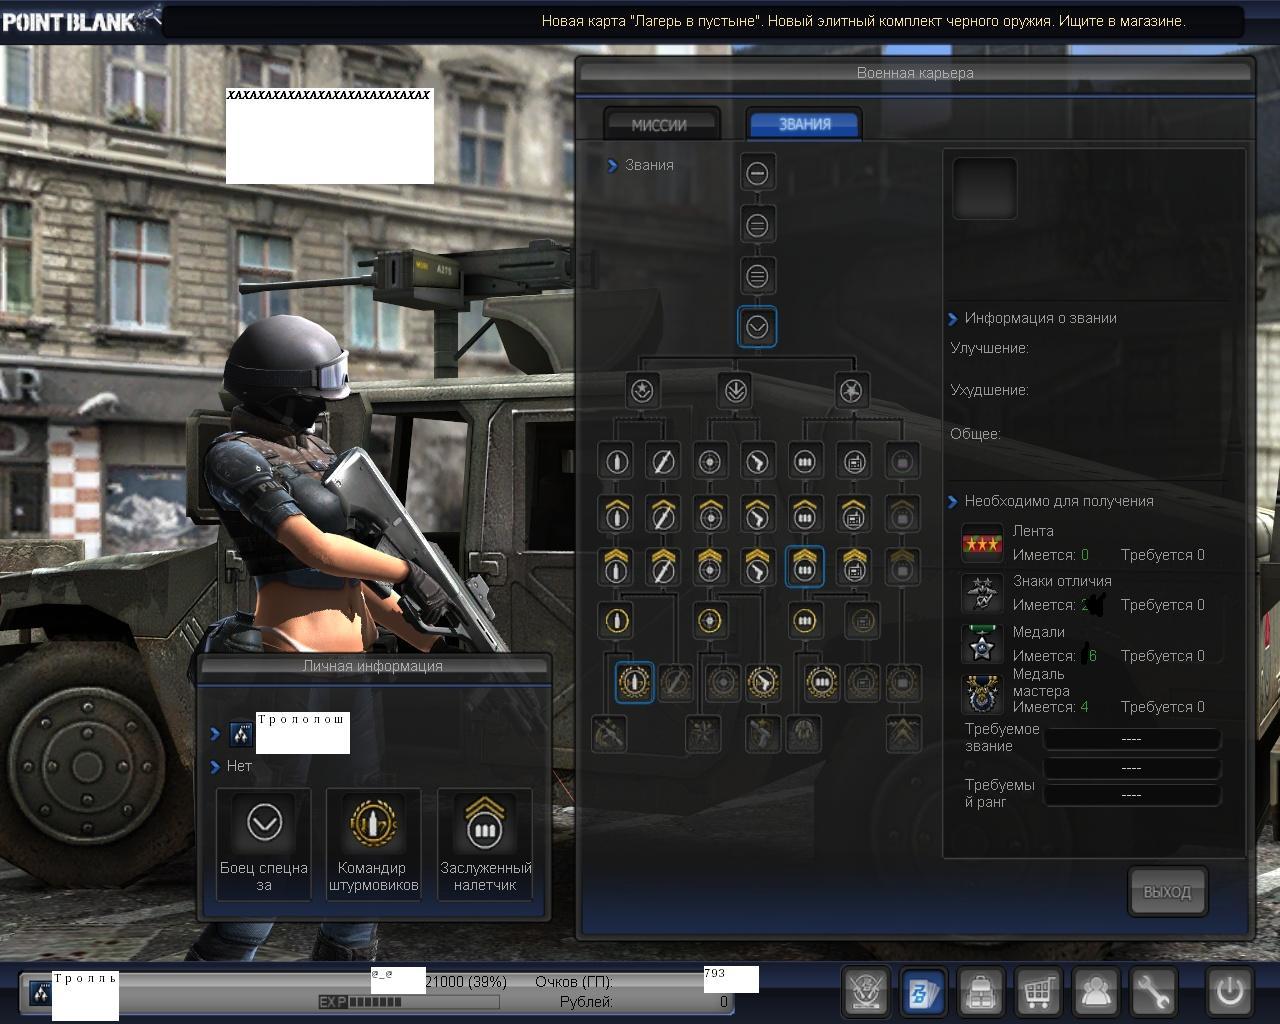Image resolution: width=1280 pixels, height=1024 pixels.
Task: Open the clan crossed-rifles emblem in bottom bar
Action: [x=866, y=991]
